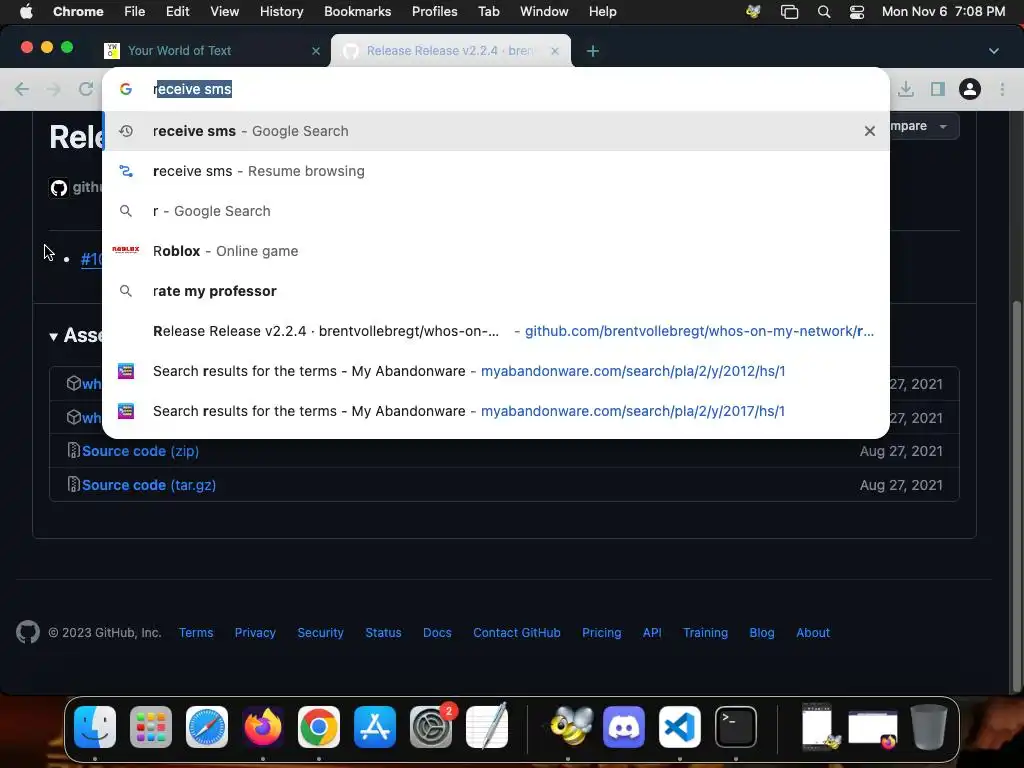This screenshot has height=768, width=1024.
Task: Open Chrome downloads icon
Action: tap(906, 89)
